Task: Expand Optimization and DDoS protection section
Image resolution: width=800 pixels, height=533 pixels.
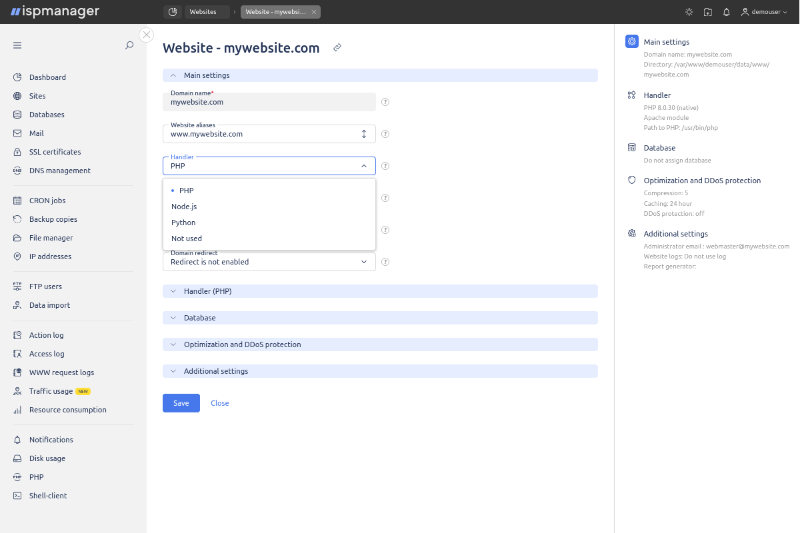Action: coord(242,344)
